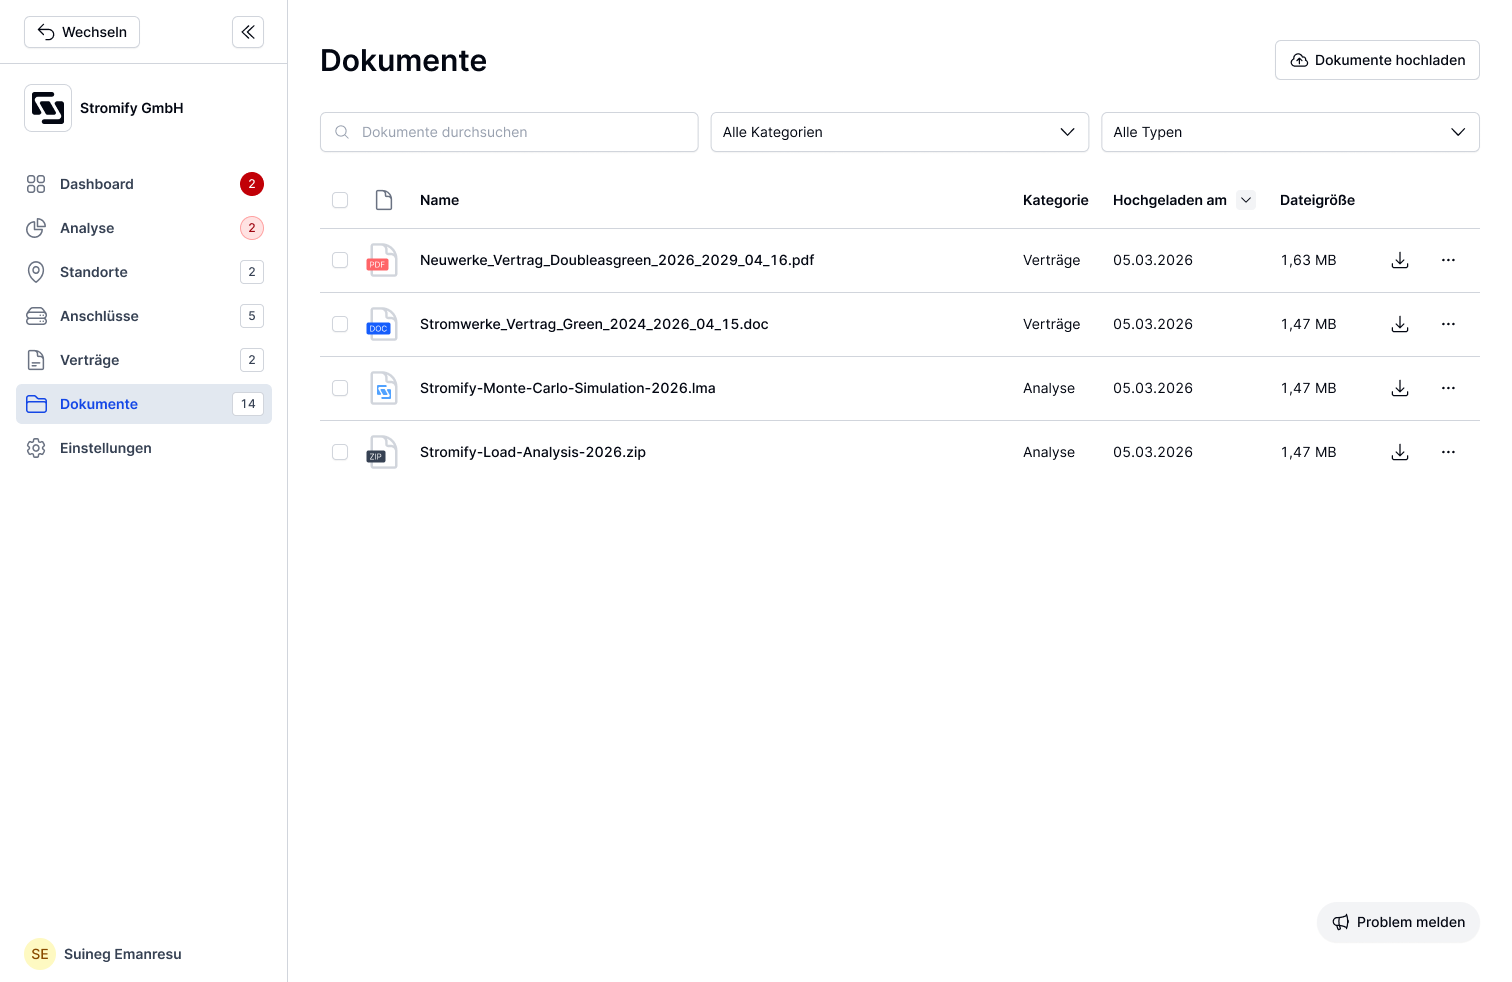Open Stromify-Monte-Carlo-Simulation-2026.lma
Screen dimensions: 1512x982
pyautogui.click(x=568, y=388)
